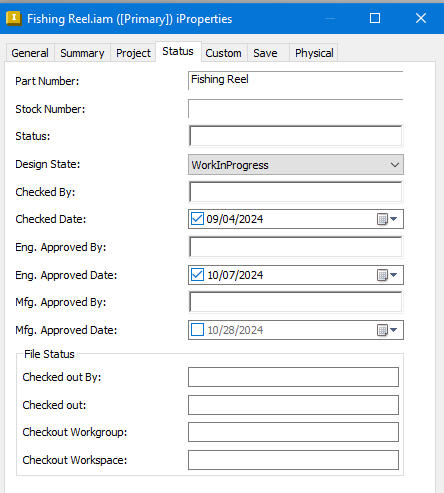The width and height of the screenshot is (444, 493).
Task: Maximize the iProperties dialog window
Action: pos(375,18)
